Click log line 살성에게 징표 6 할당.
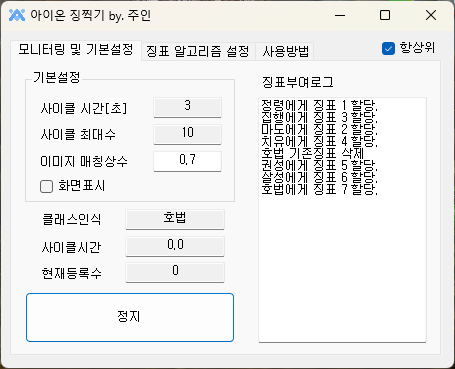Image resolution: width=455 pixels, height=369 pixels. (x=319, y=178)
